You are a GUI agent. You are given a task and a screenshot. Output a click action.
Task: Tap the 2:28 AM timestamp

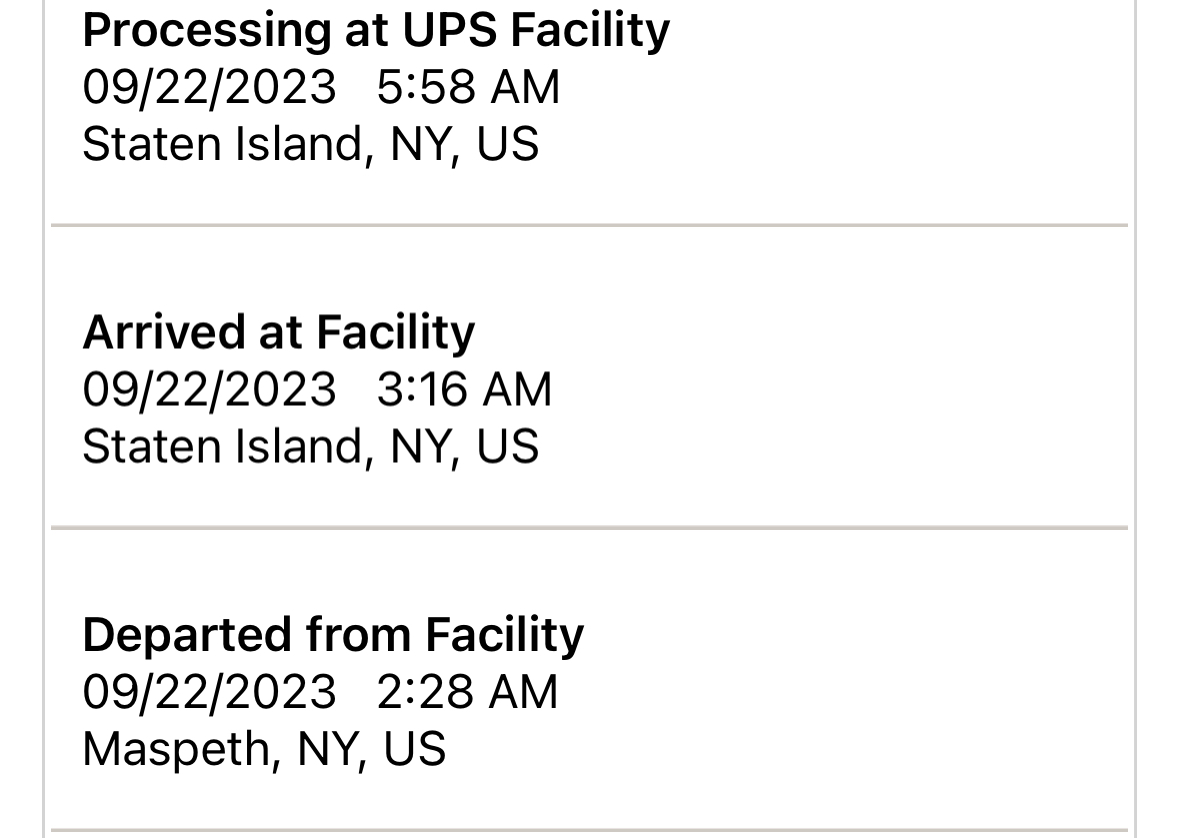[x=468, y=692]
